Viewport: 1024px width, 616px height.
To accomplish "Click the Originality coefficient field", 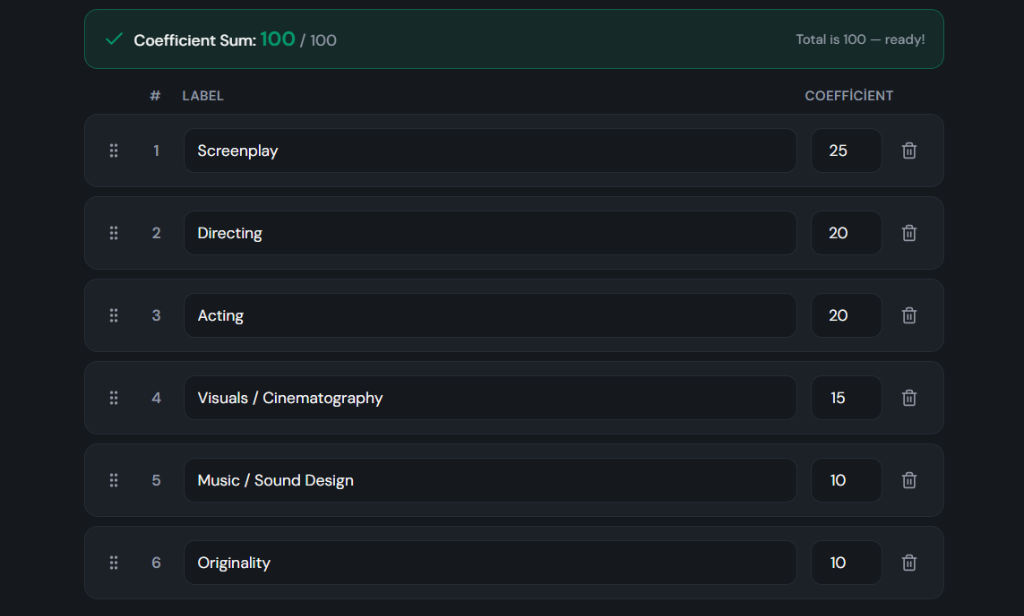I will [846, 562].
